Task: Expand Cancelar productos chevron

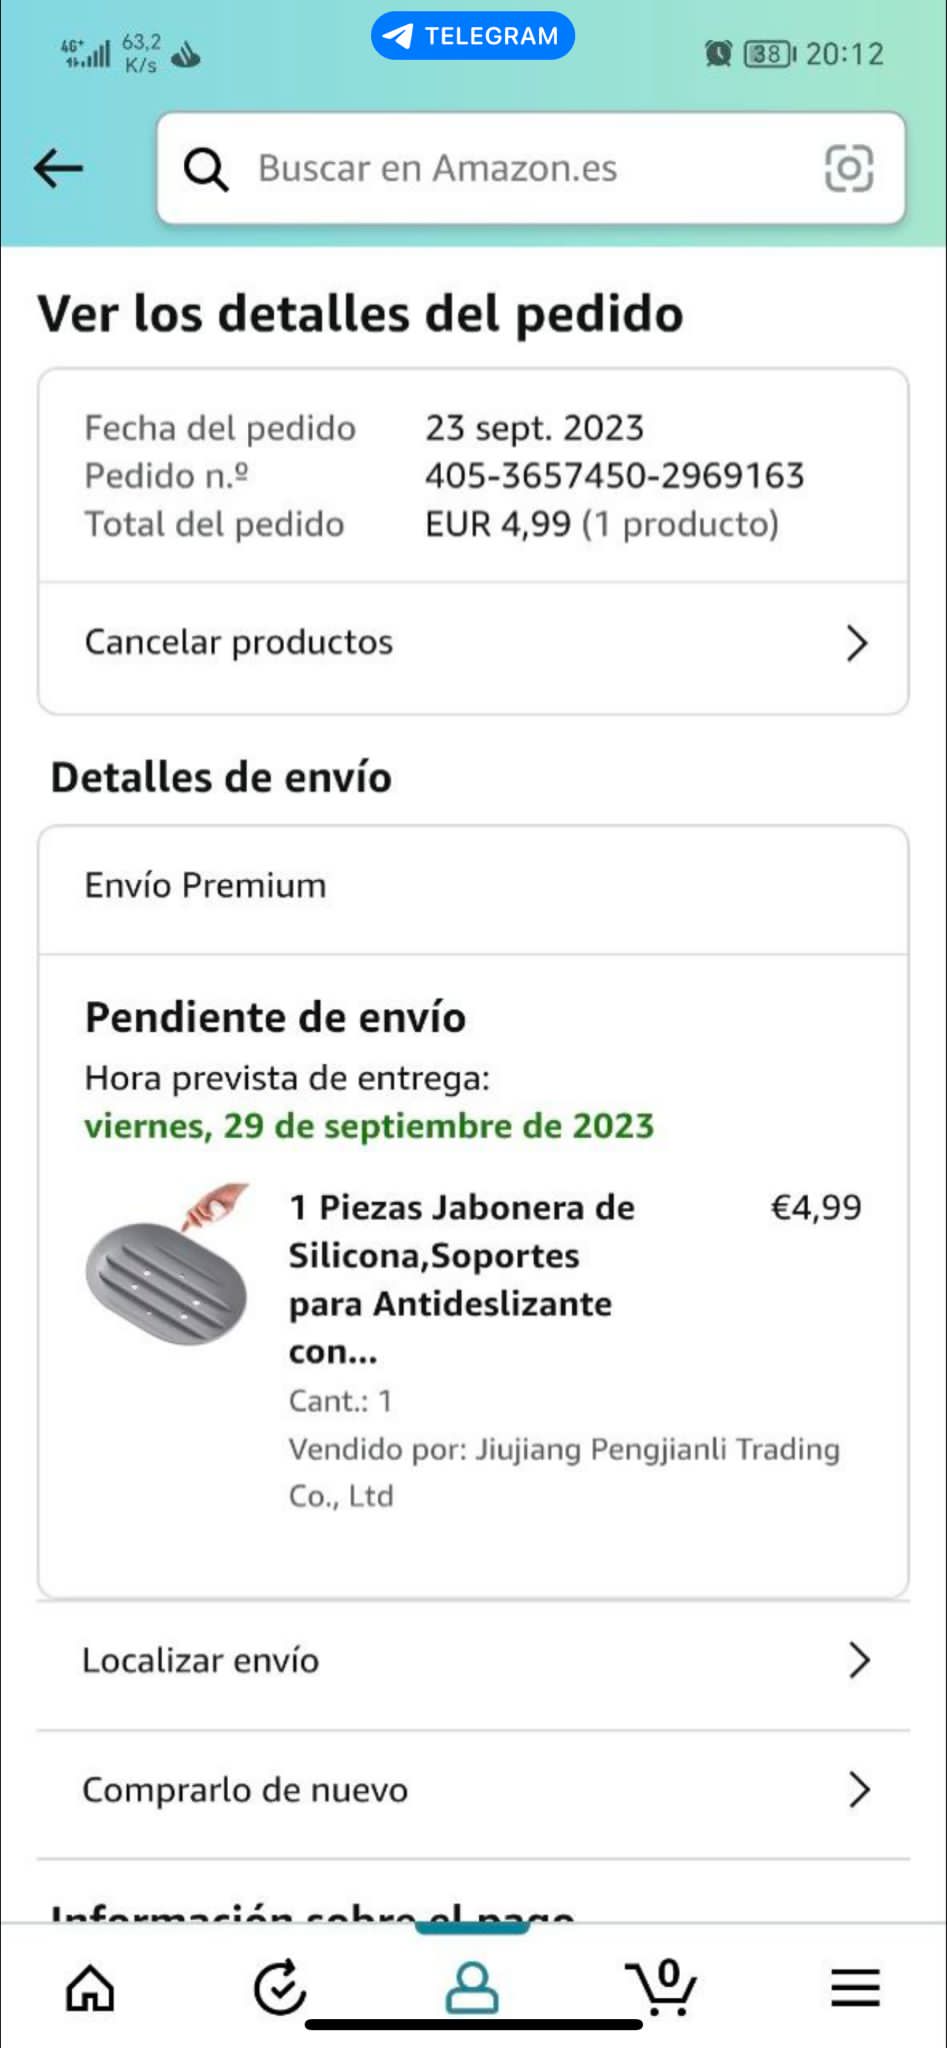Action: [857, 643]
